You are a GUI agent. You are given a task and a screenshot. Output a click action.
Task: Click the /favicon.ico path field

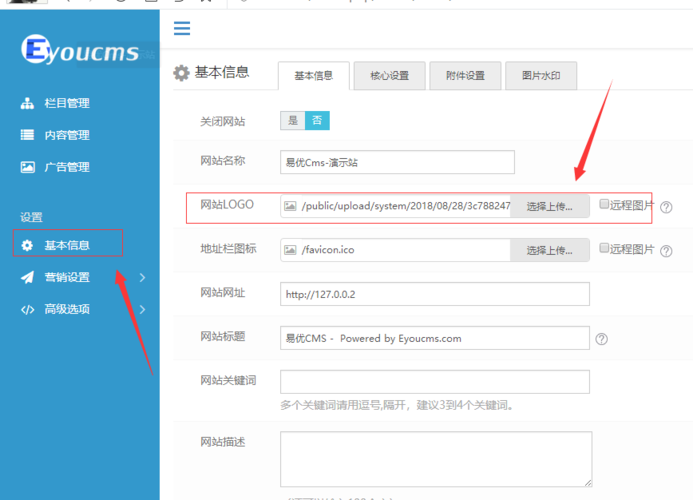pyautogui.click(x=405, y=250)
